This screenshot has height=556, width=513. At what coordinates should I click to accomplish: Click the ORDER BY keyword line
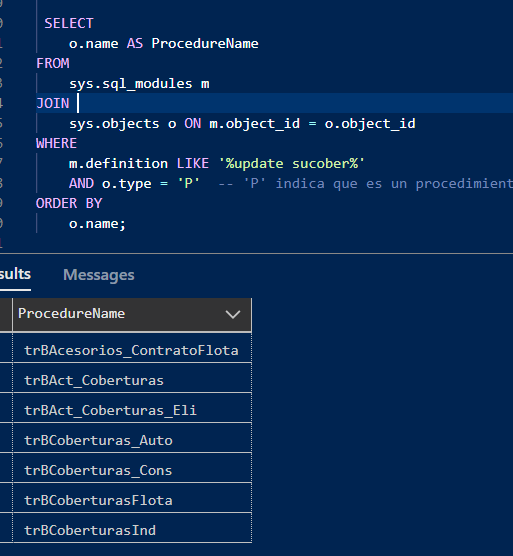(69, 204)
